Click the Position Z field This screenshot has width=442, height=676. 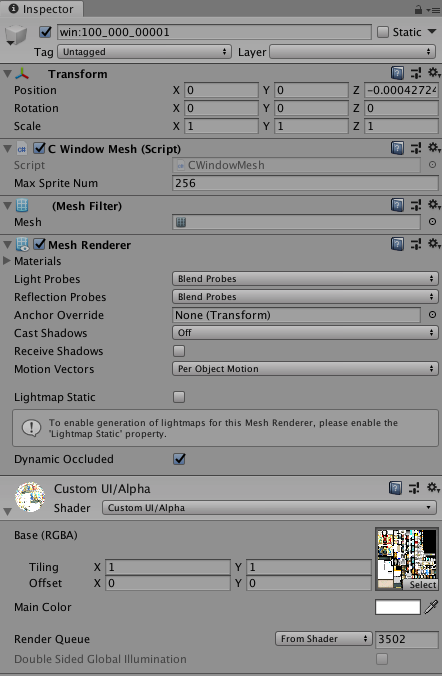pos(401,90)
